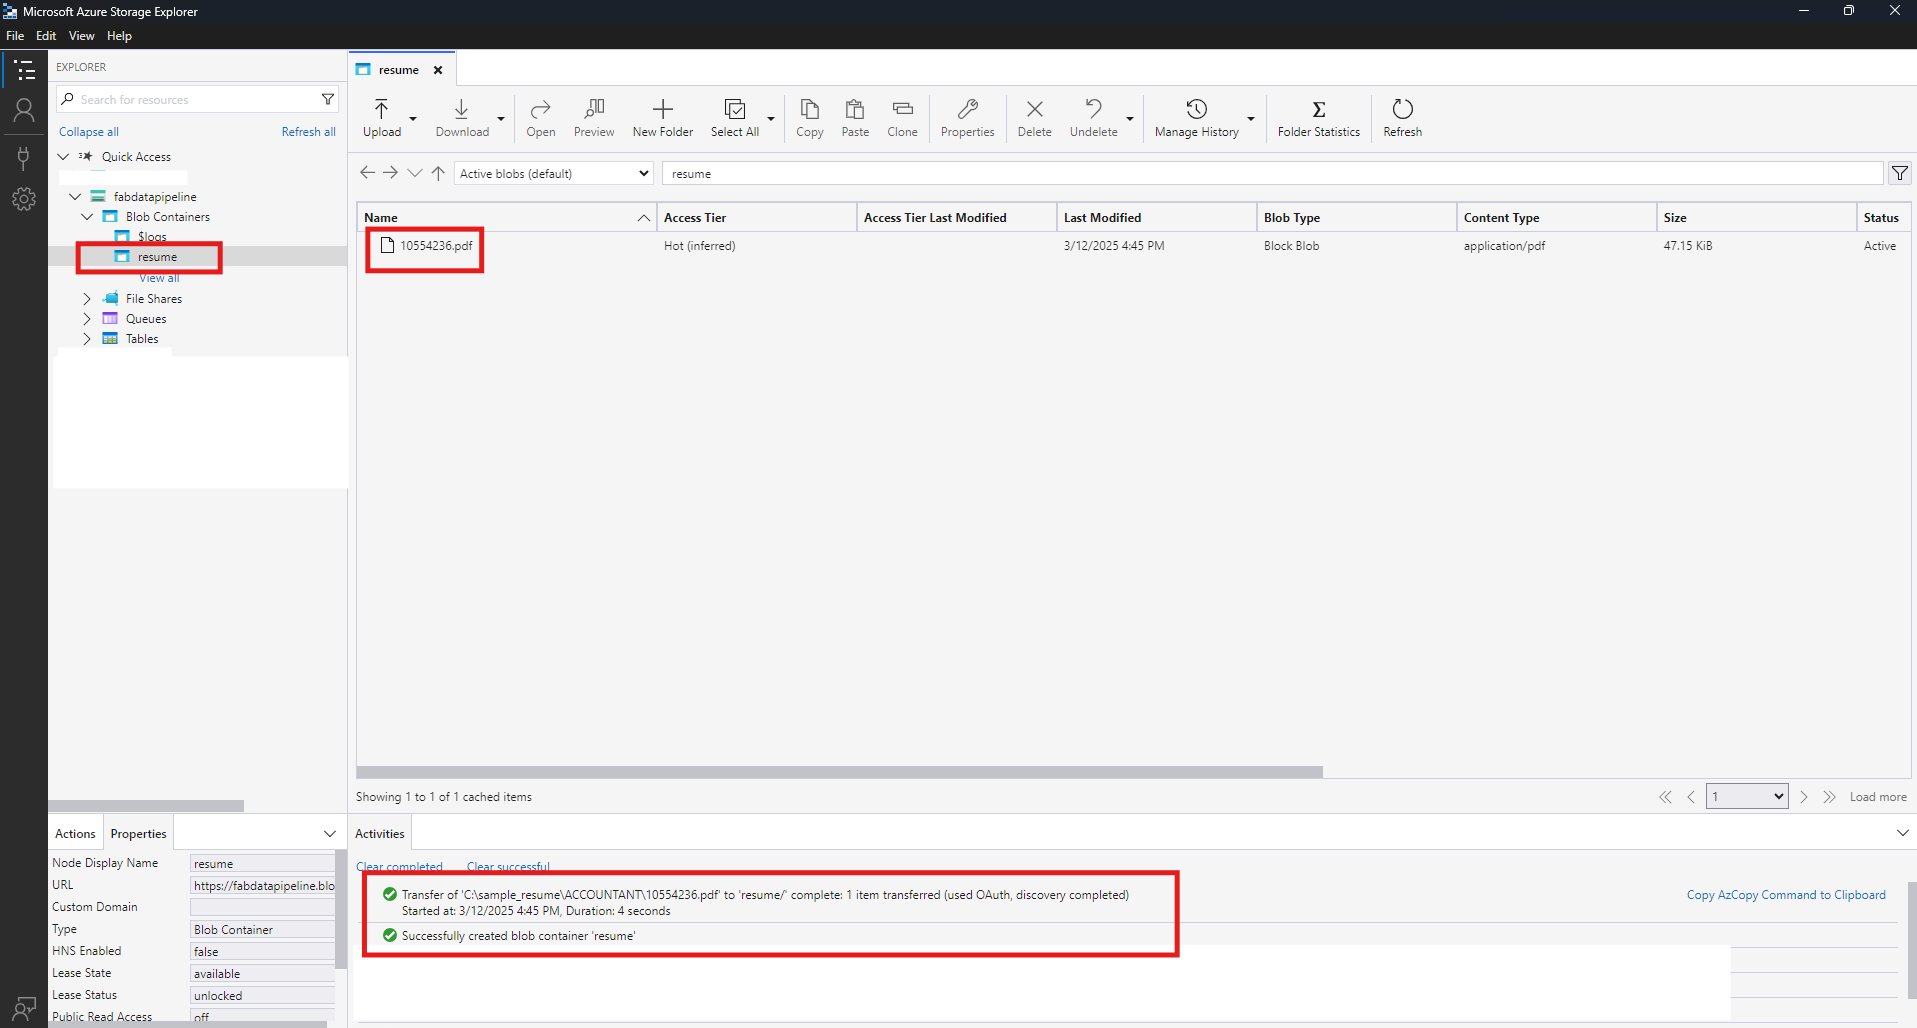
Task: Switch to the Actions tab
Action: (74, 832)
